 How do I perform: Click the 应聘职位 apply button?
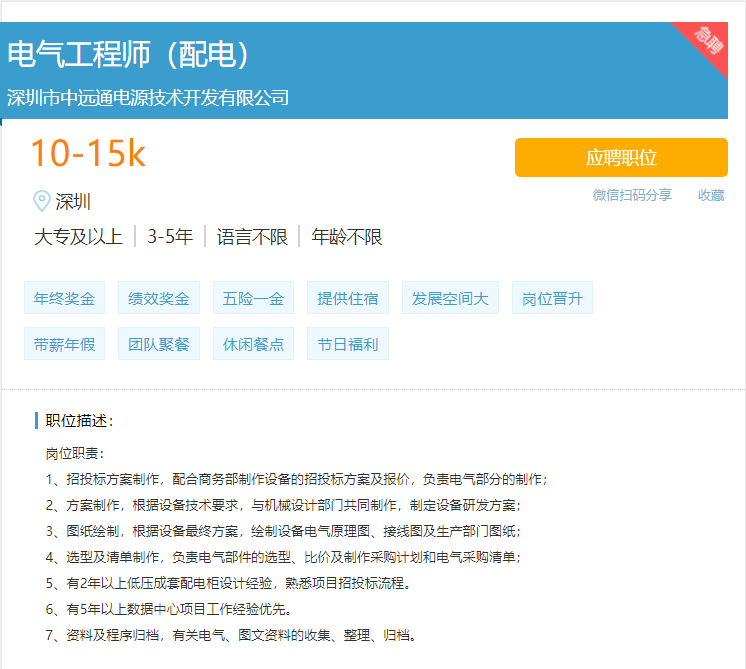click(x=621, y=157)
